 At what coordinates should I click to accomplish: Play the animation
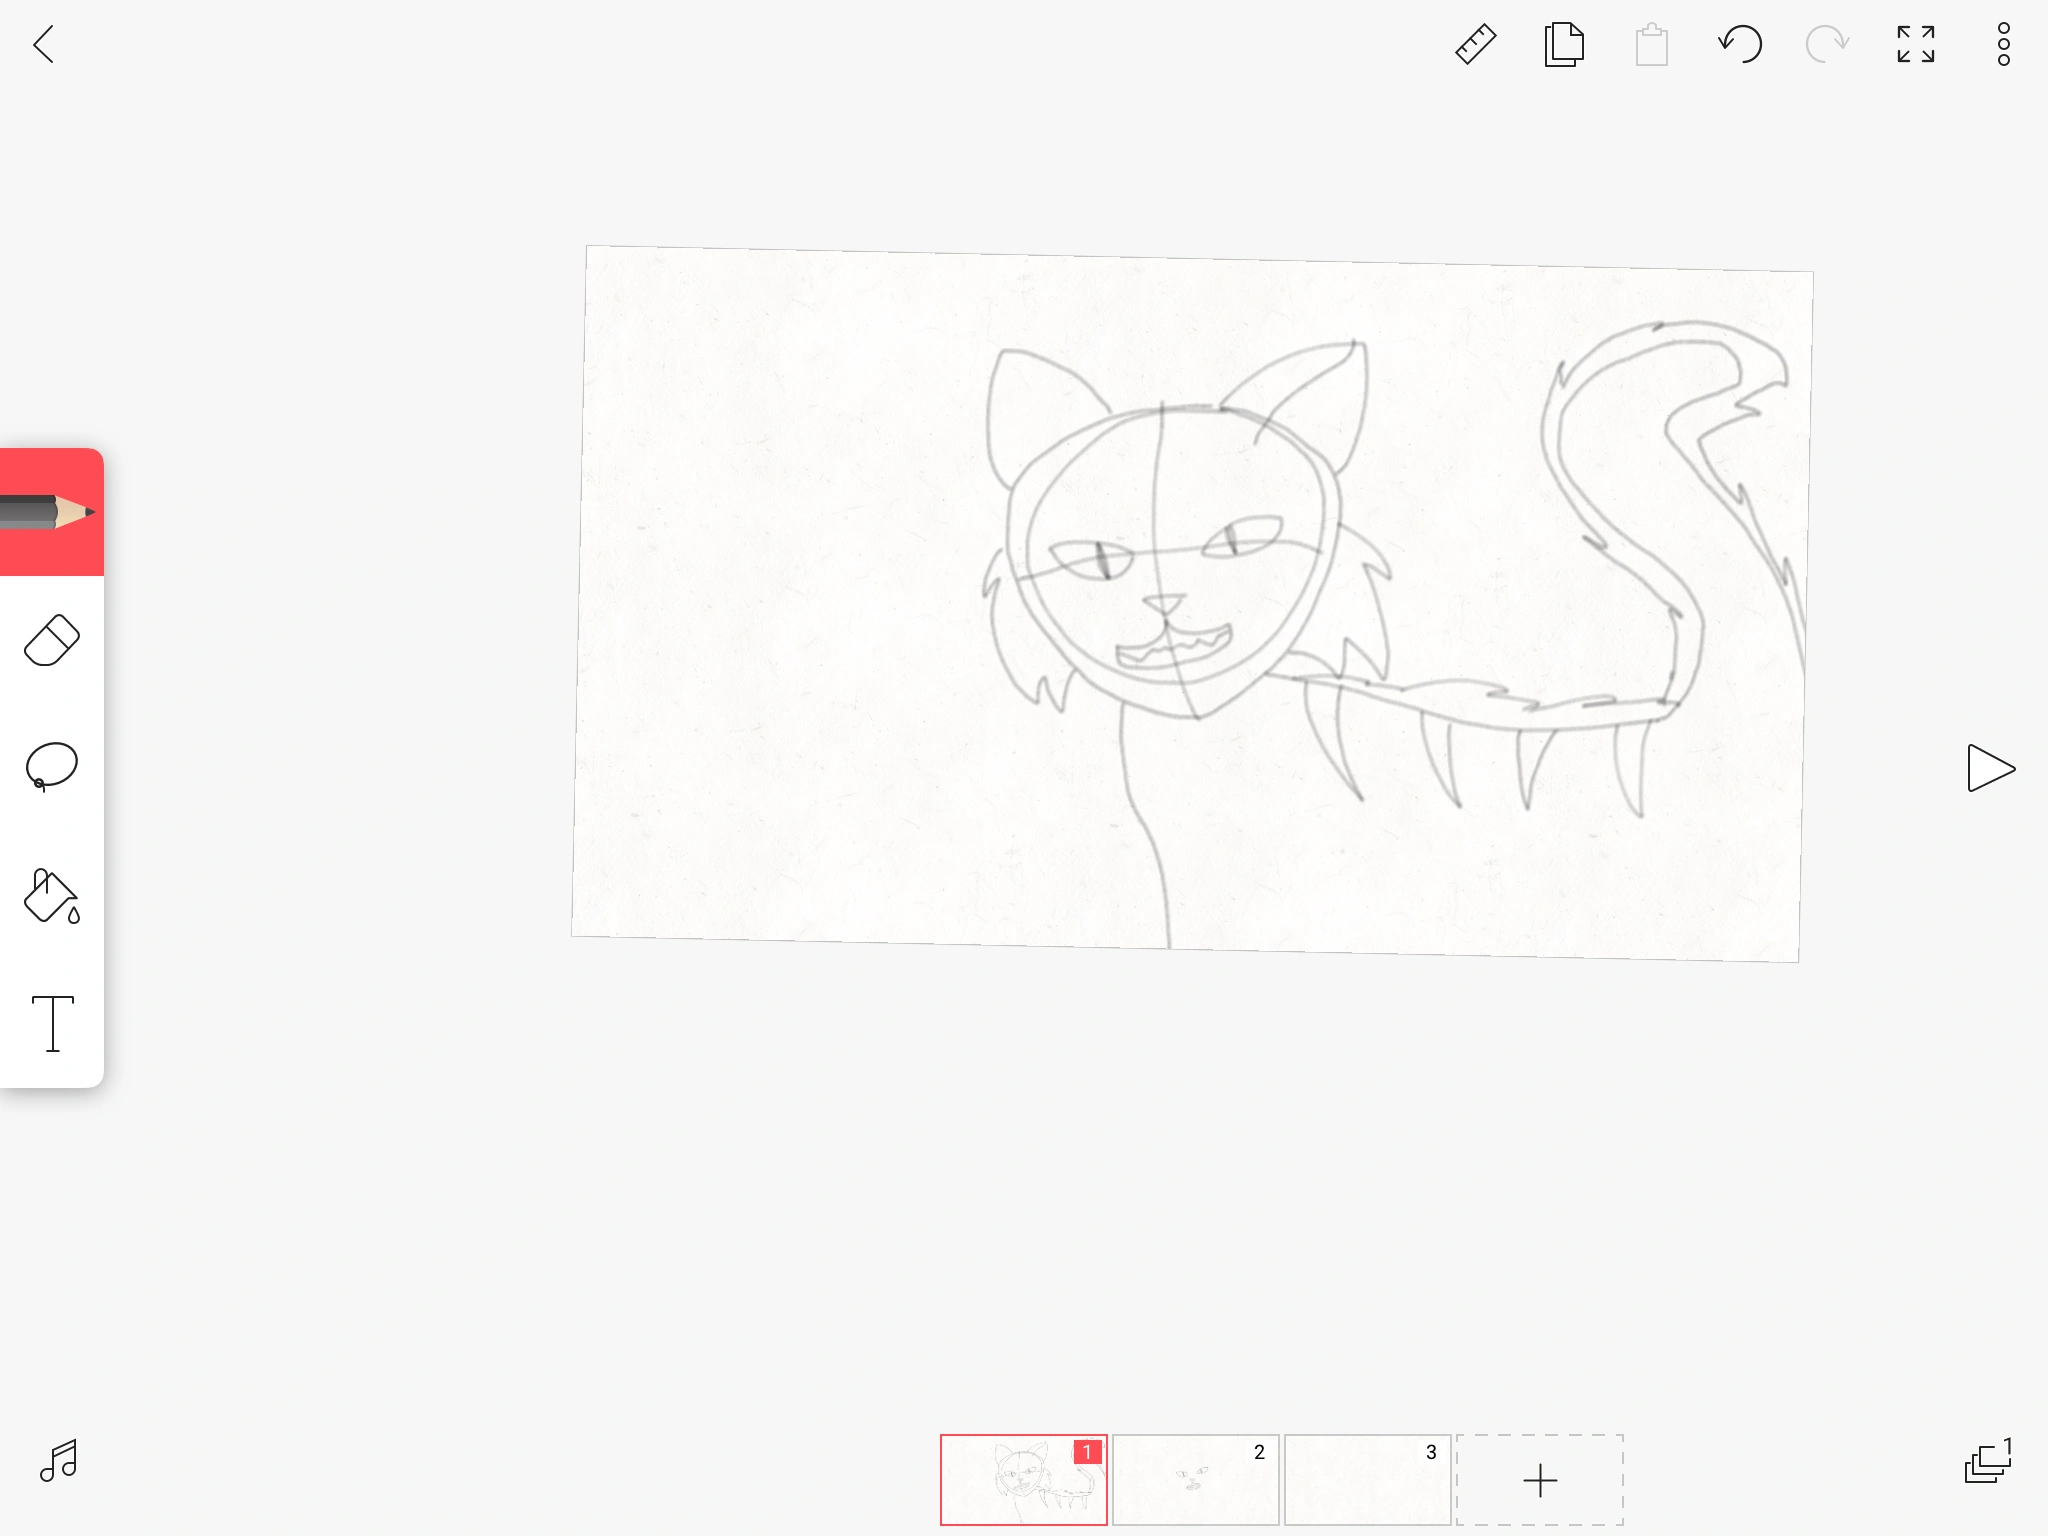1989,768
